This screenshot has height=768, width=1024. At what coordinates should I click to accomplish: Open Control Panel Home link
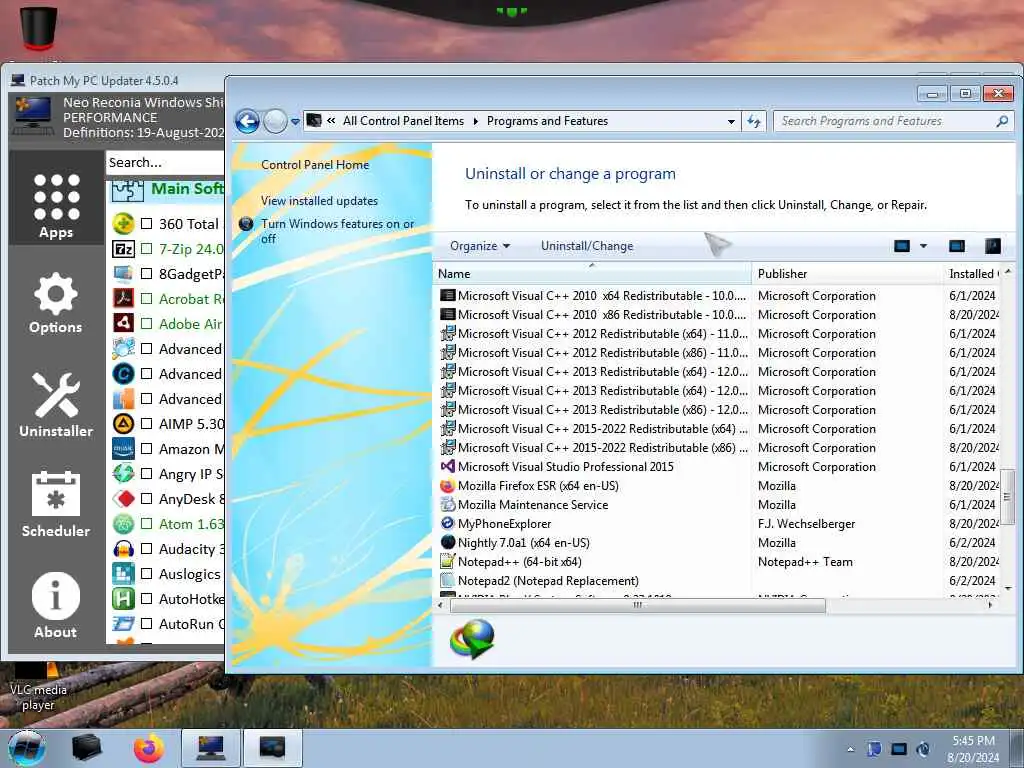pyautogui.click(x=315, y=165)
